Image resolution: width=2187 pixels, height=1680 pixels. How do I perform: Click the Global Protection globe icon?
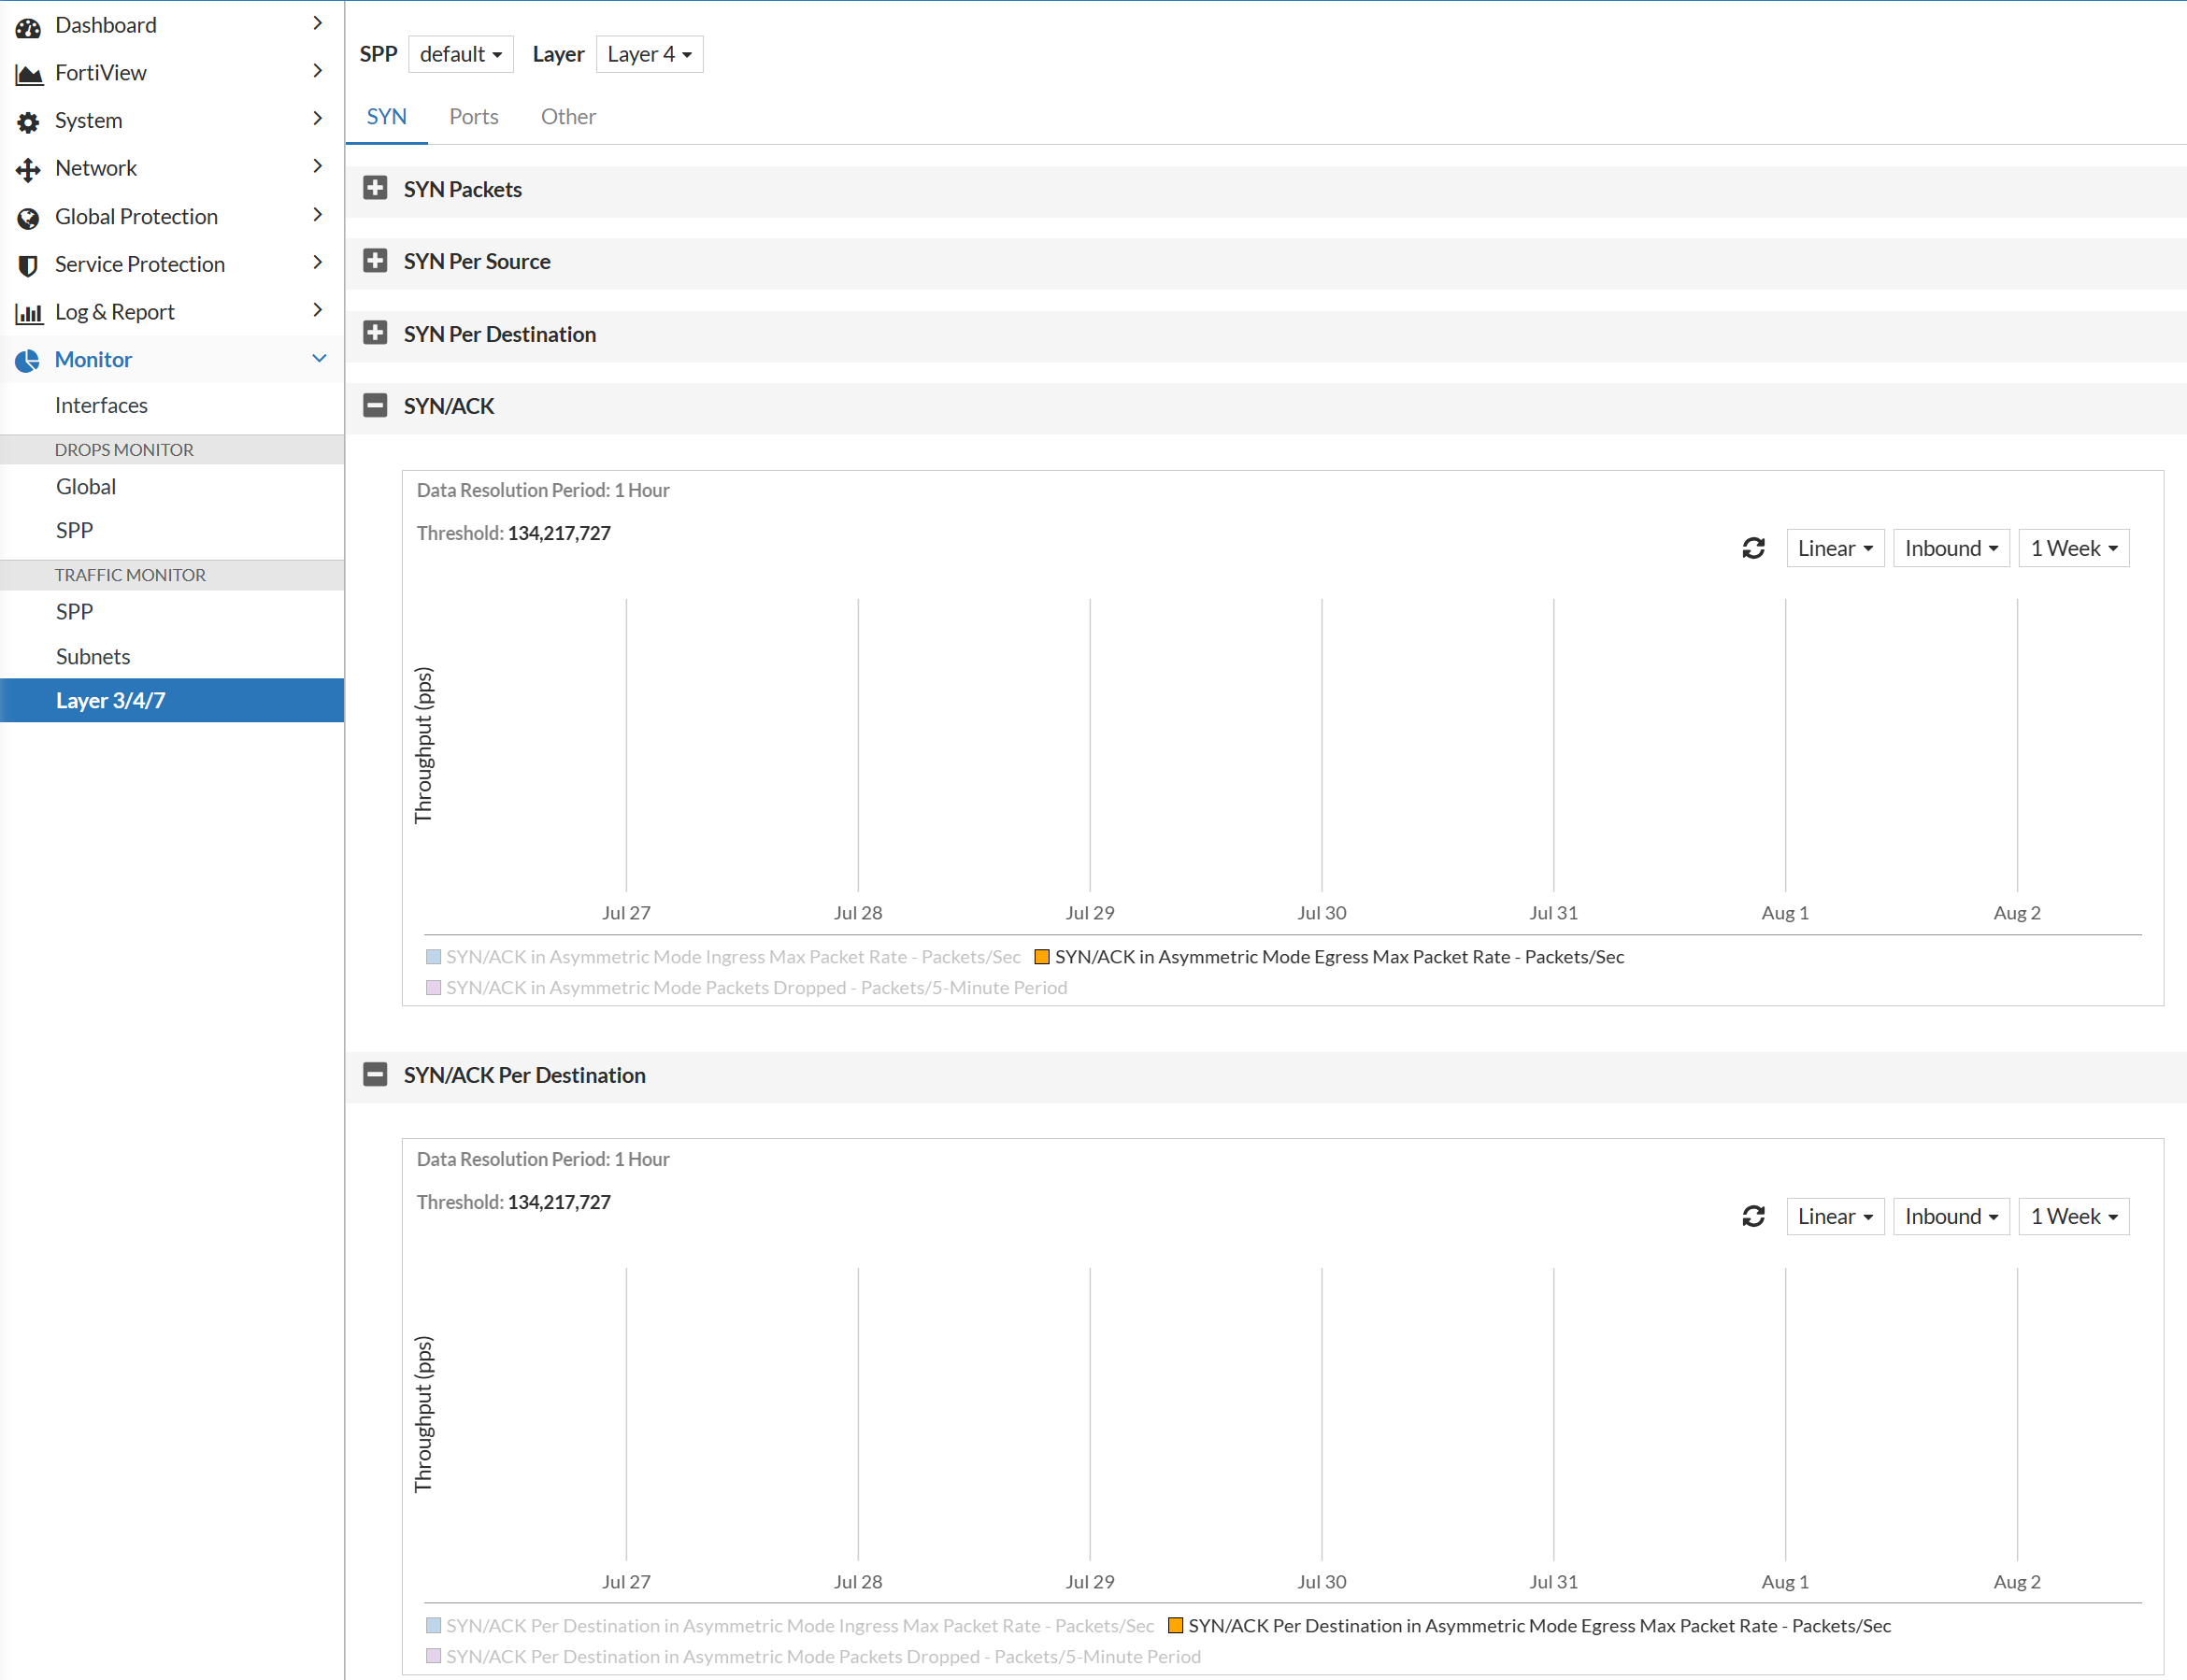28,218
